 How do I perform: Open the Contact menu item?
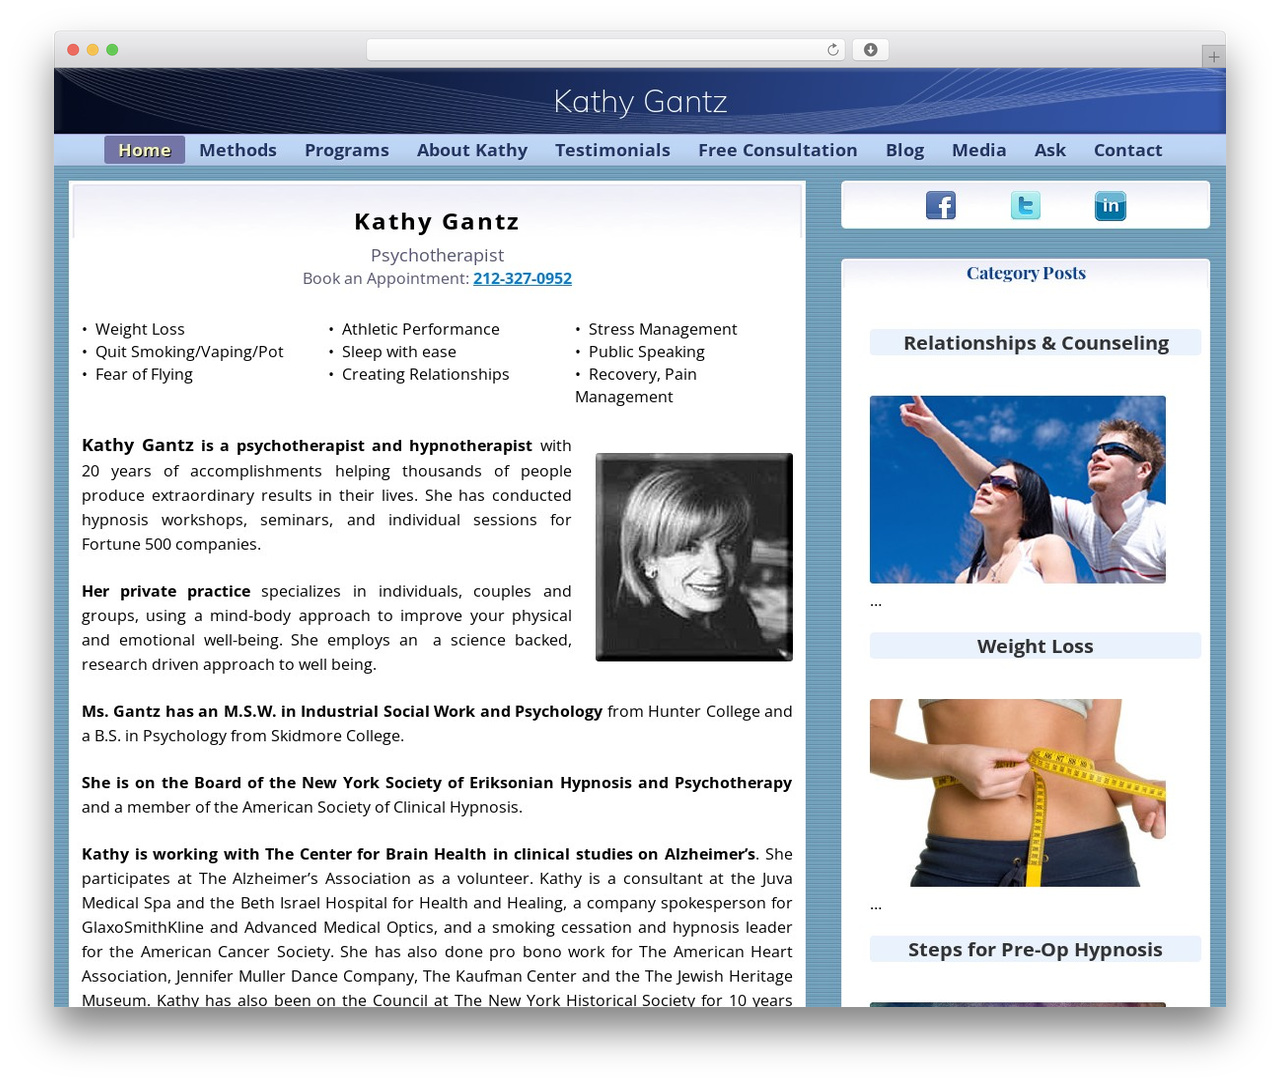click(1128, 150)
